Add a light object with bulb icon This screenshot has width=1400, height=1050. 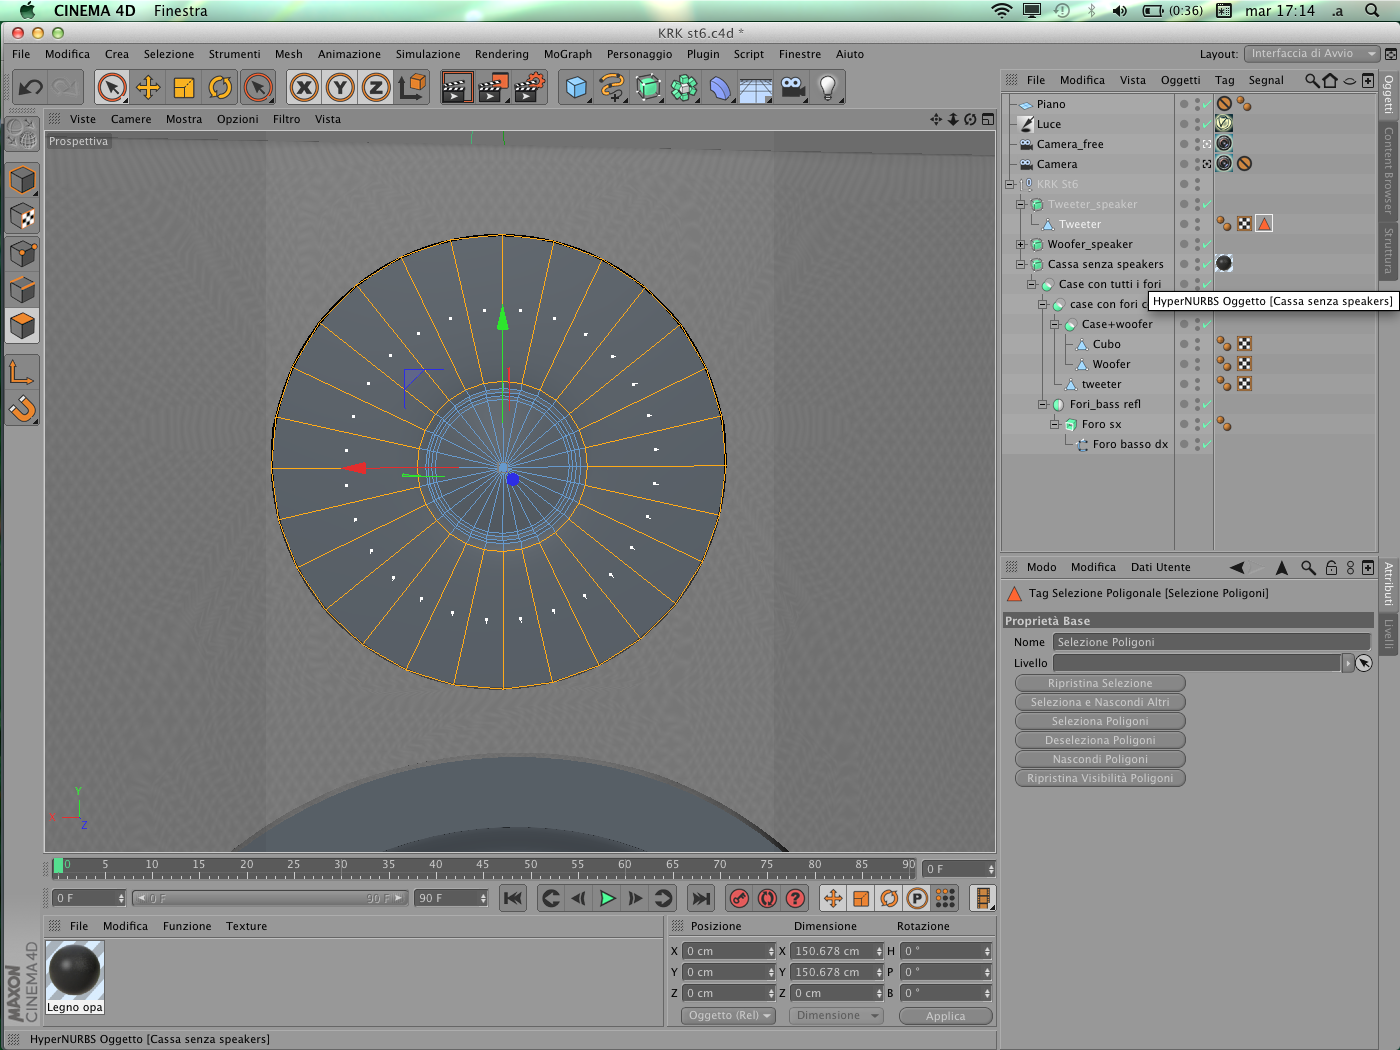827,88
